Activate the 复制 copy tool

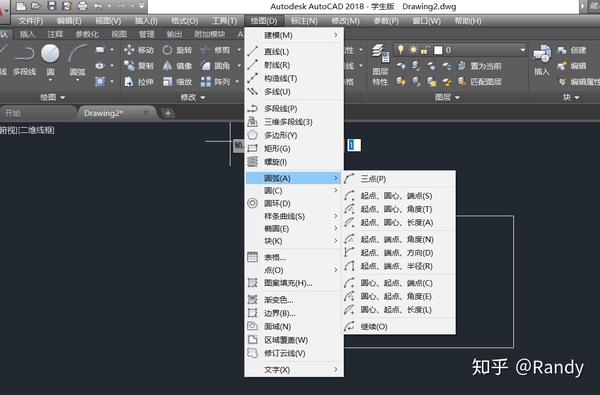pyautogui.click(x=139, y=66)
